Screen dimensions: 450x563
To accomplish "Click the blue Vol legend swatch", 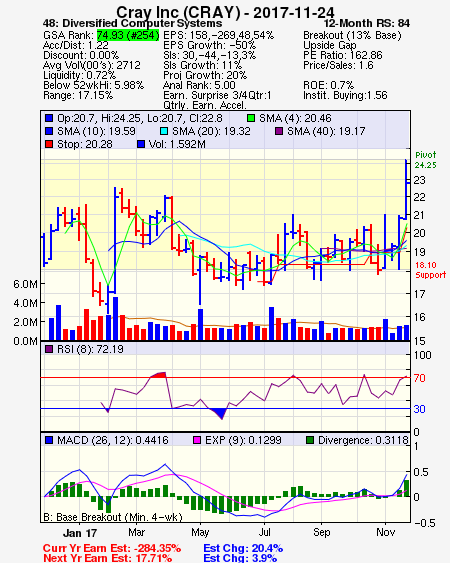I will point(141,144).
